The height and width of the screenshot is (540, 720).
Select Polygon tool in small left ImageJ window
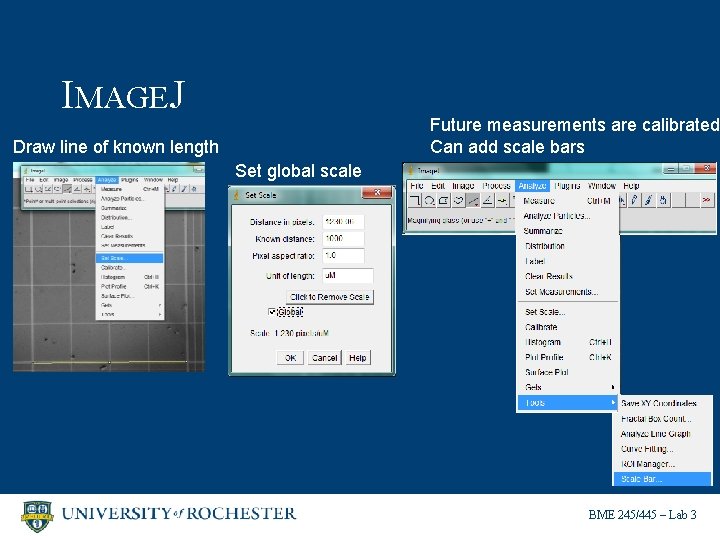coord(48,189)
